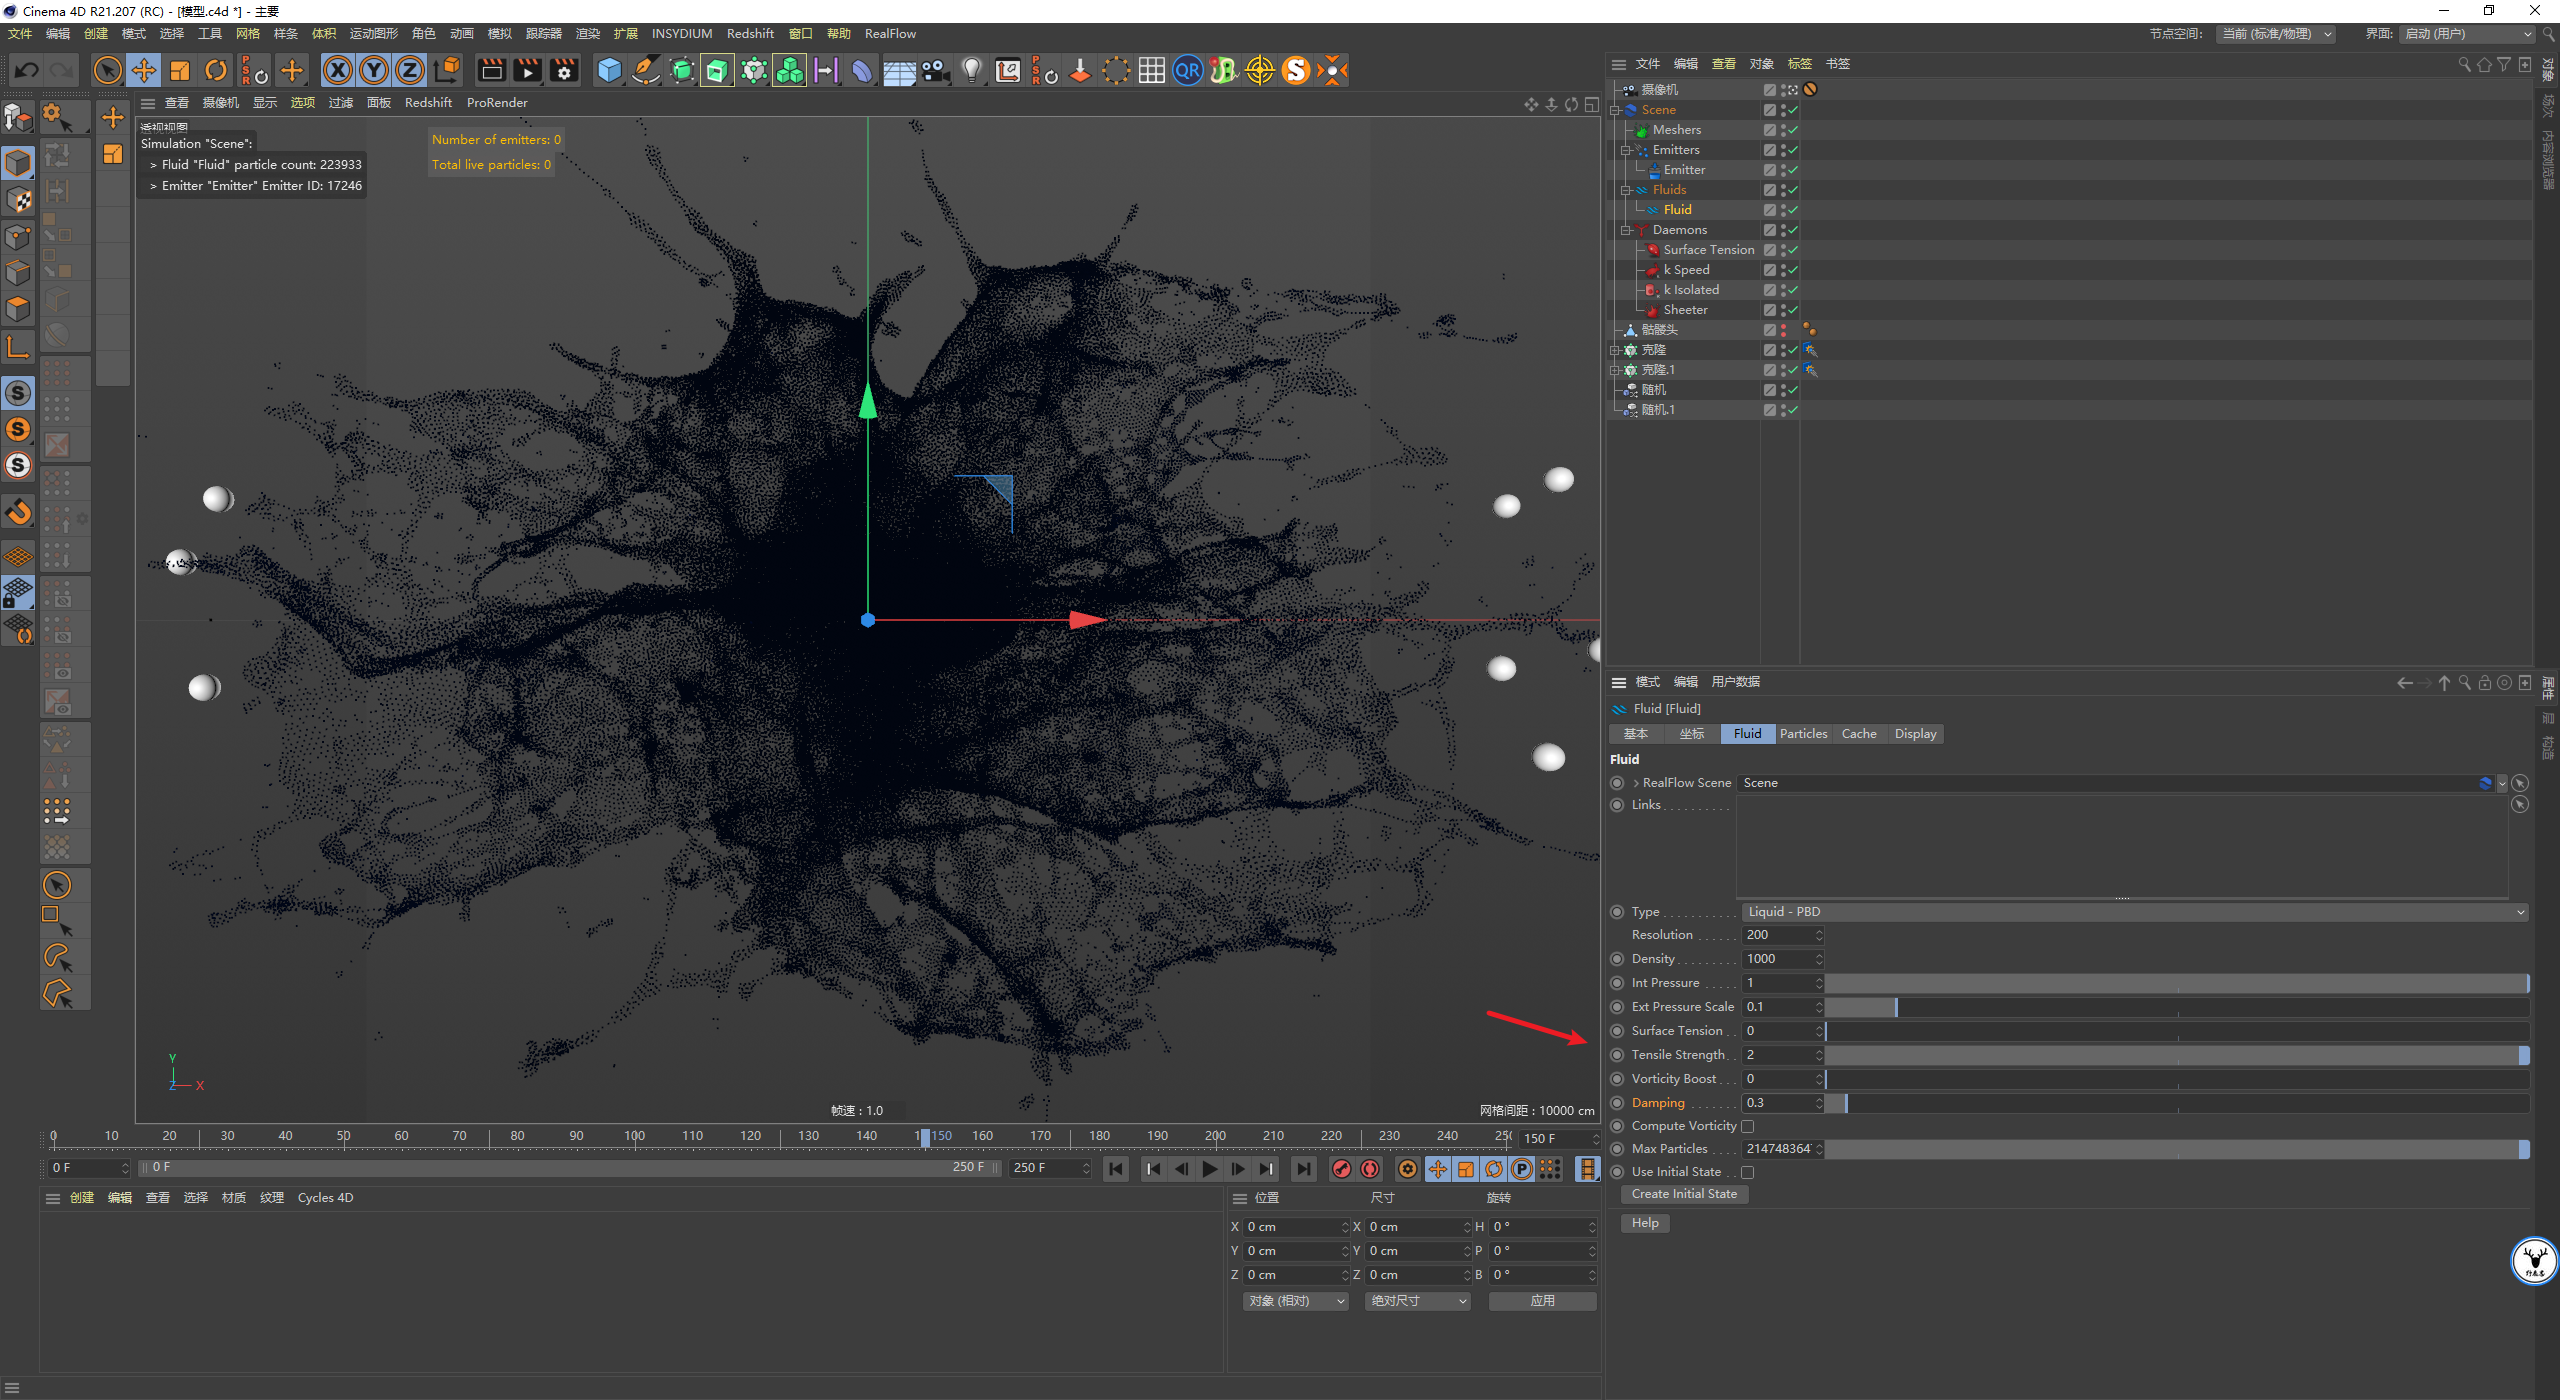
Task: Open the ProRender viewport menu
Action: 497,102
